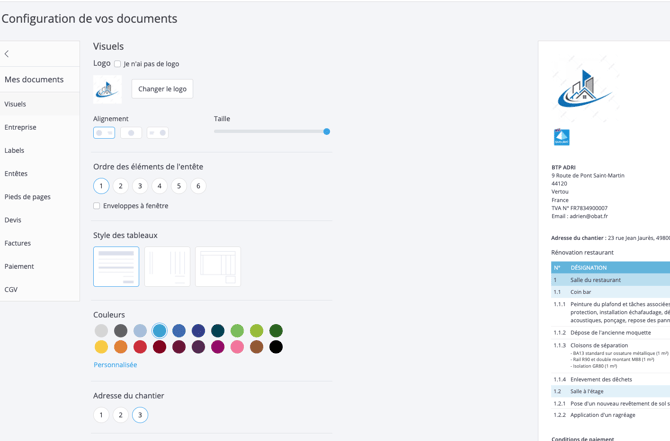
Task: Select right logo alignment icon
Action: pyautogui.click(x=158, y=133)
